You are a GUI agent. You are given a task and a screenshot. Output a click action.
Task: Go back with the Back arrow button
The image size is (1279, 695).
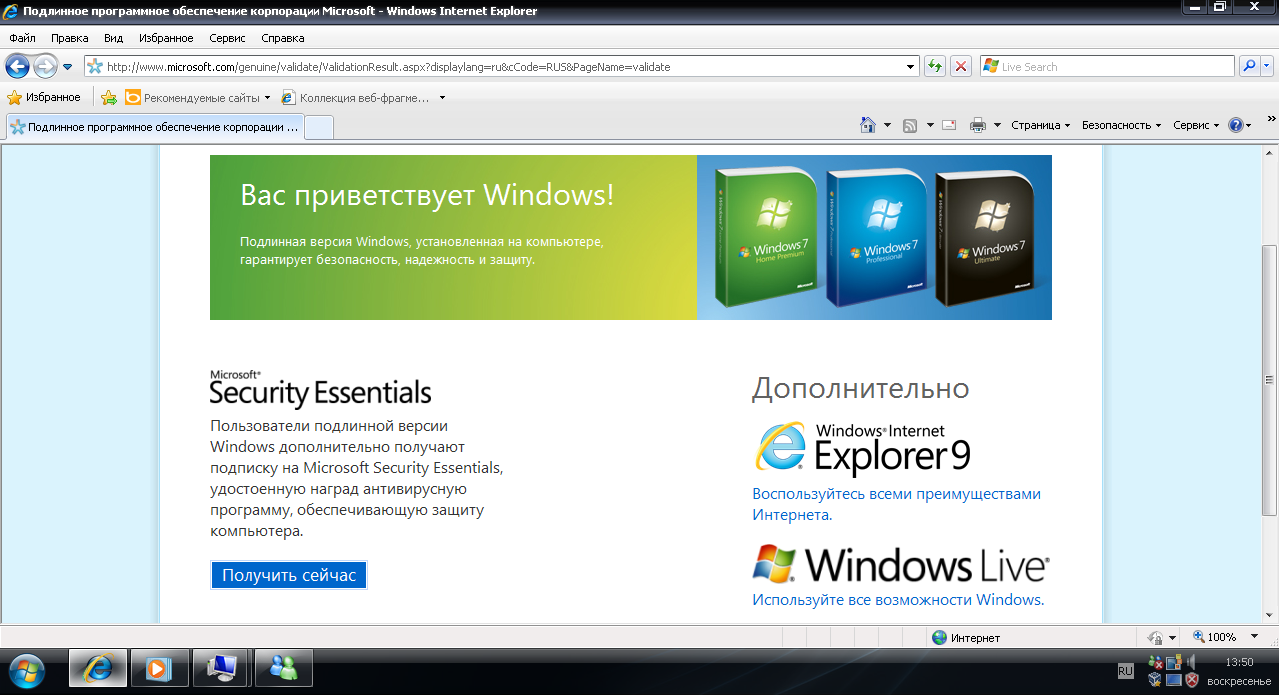point(17,66)
